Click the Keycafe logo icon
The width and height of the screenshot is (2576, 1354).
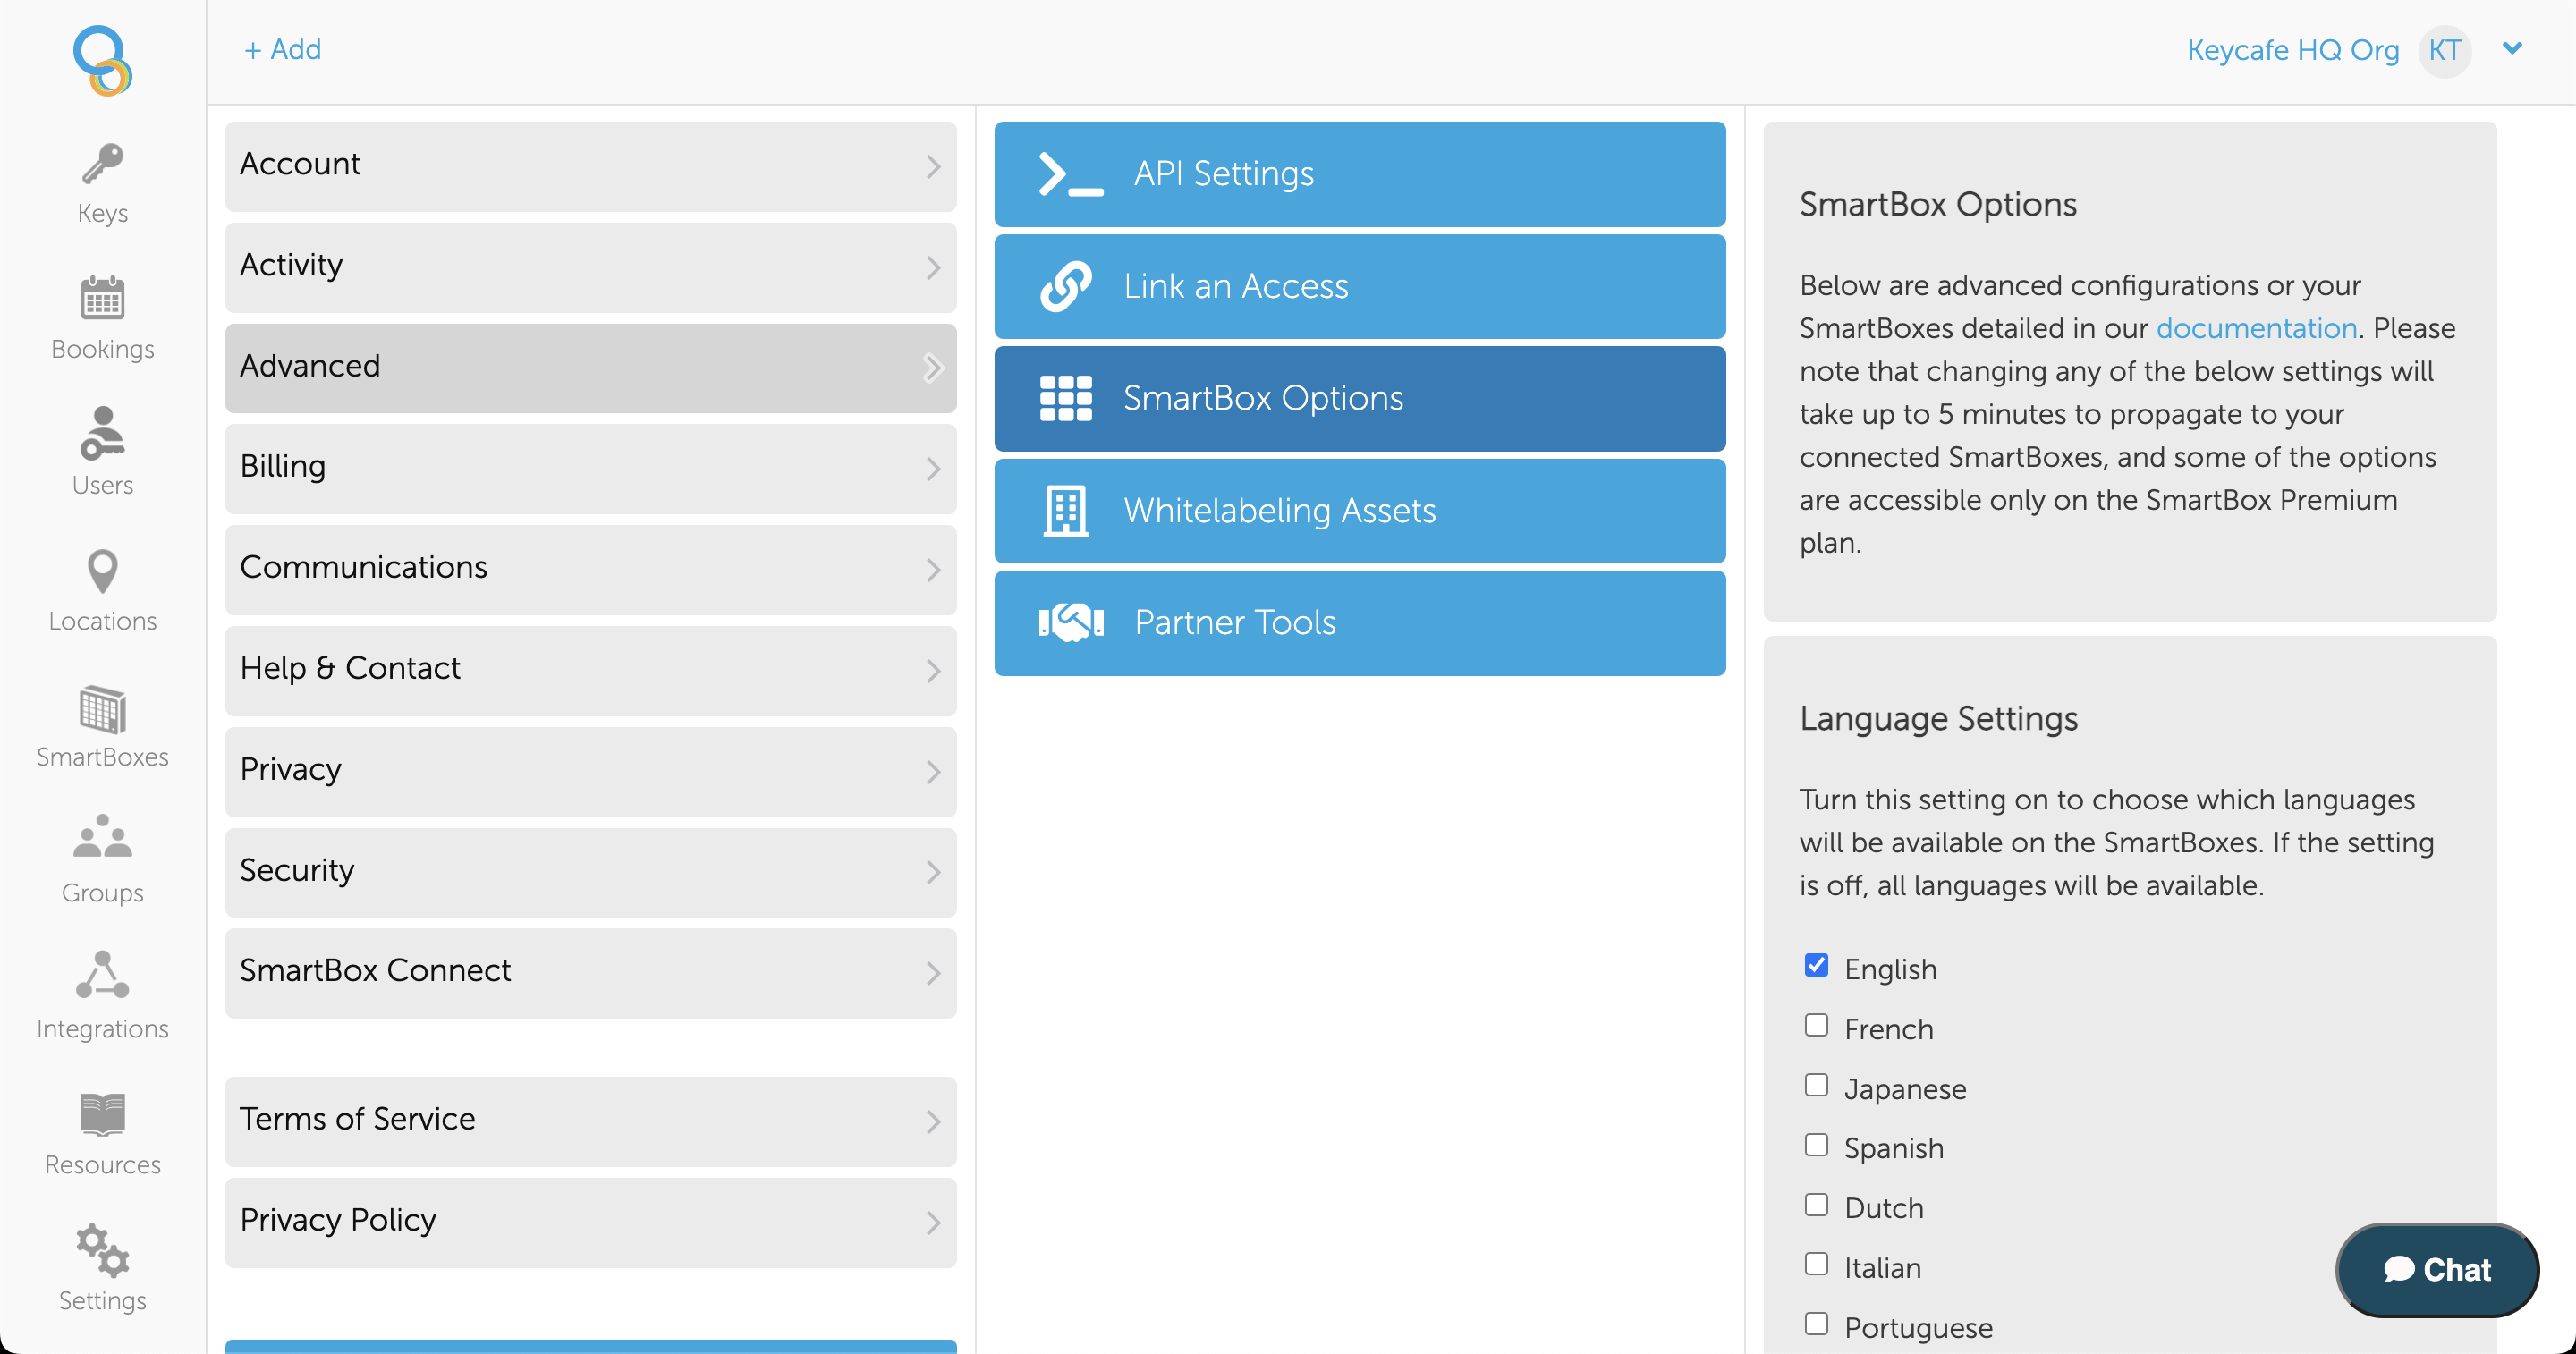tap(102, 60)
